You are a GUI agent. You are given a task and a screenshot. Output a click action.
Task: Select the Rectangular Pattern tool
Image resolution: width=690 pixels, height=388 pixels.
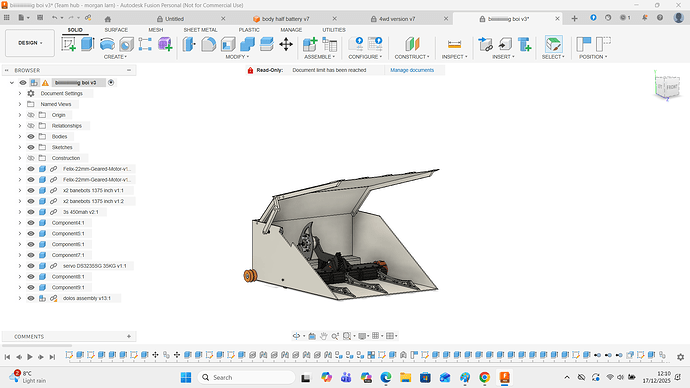point(145,44)
